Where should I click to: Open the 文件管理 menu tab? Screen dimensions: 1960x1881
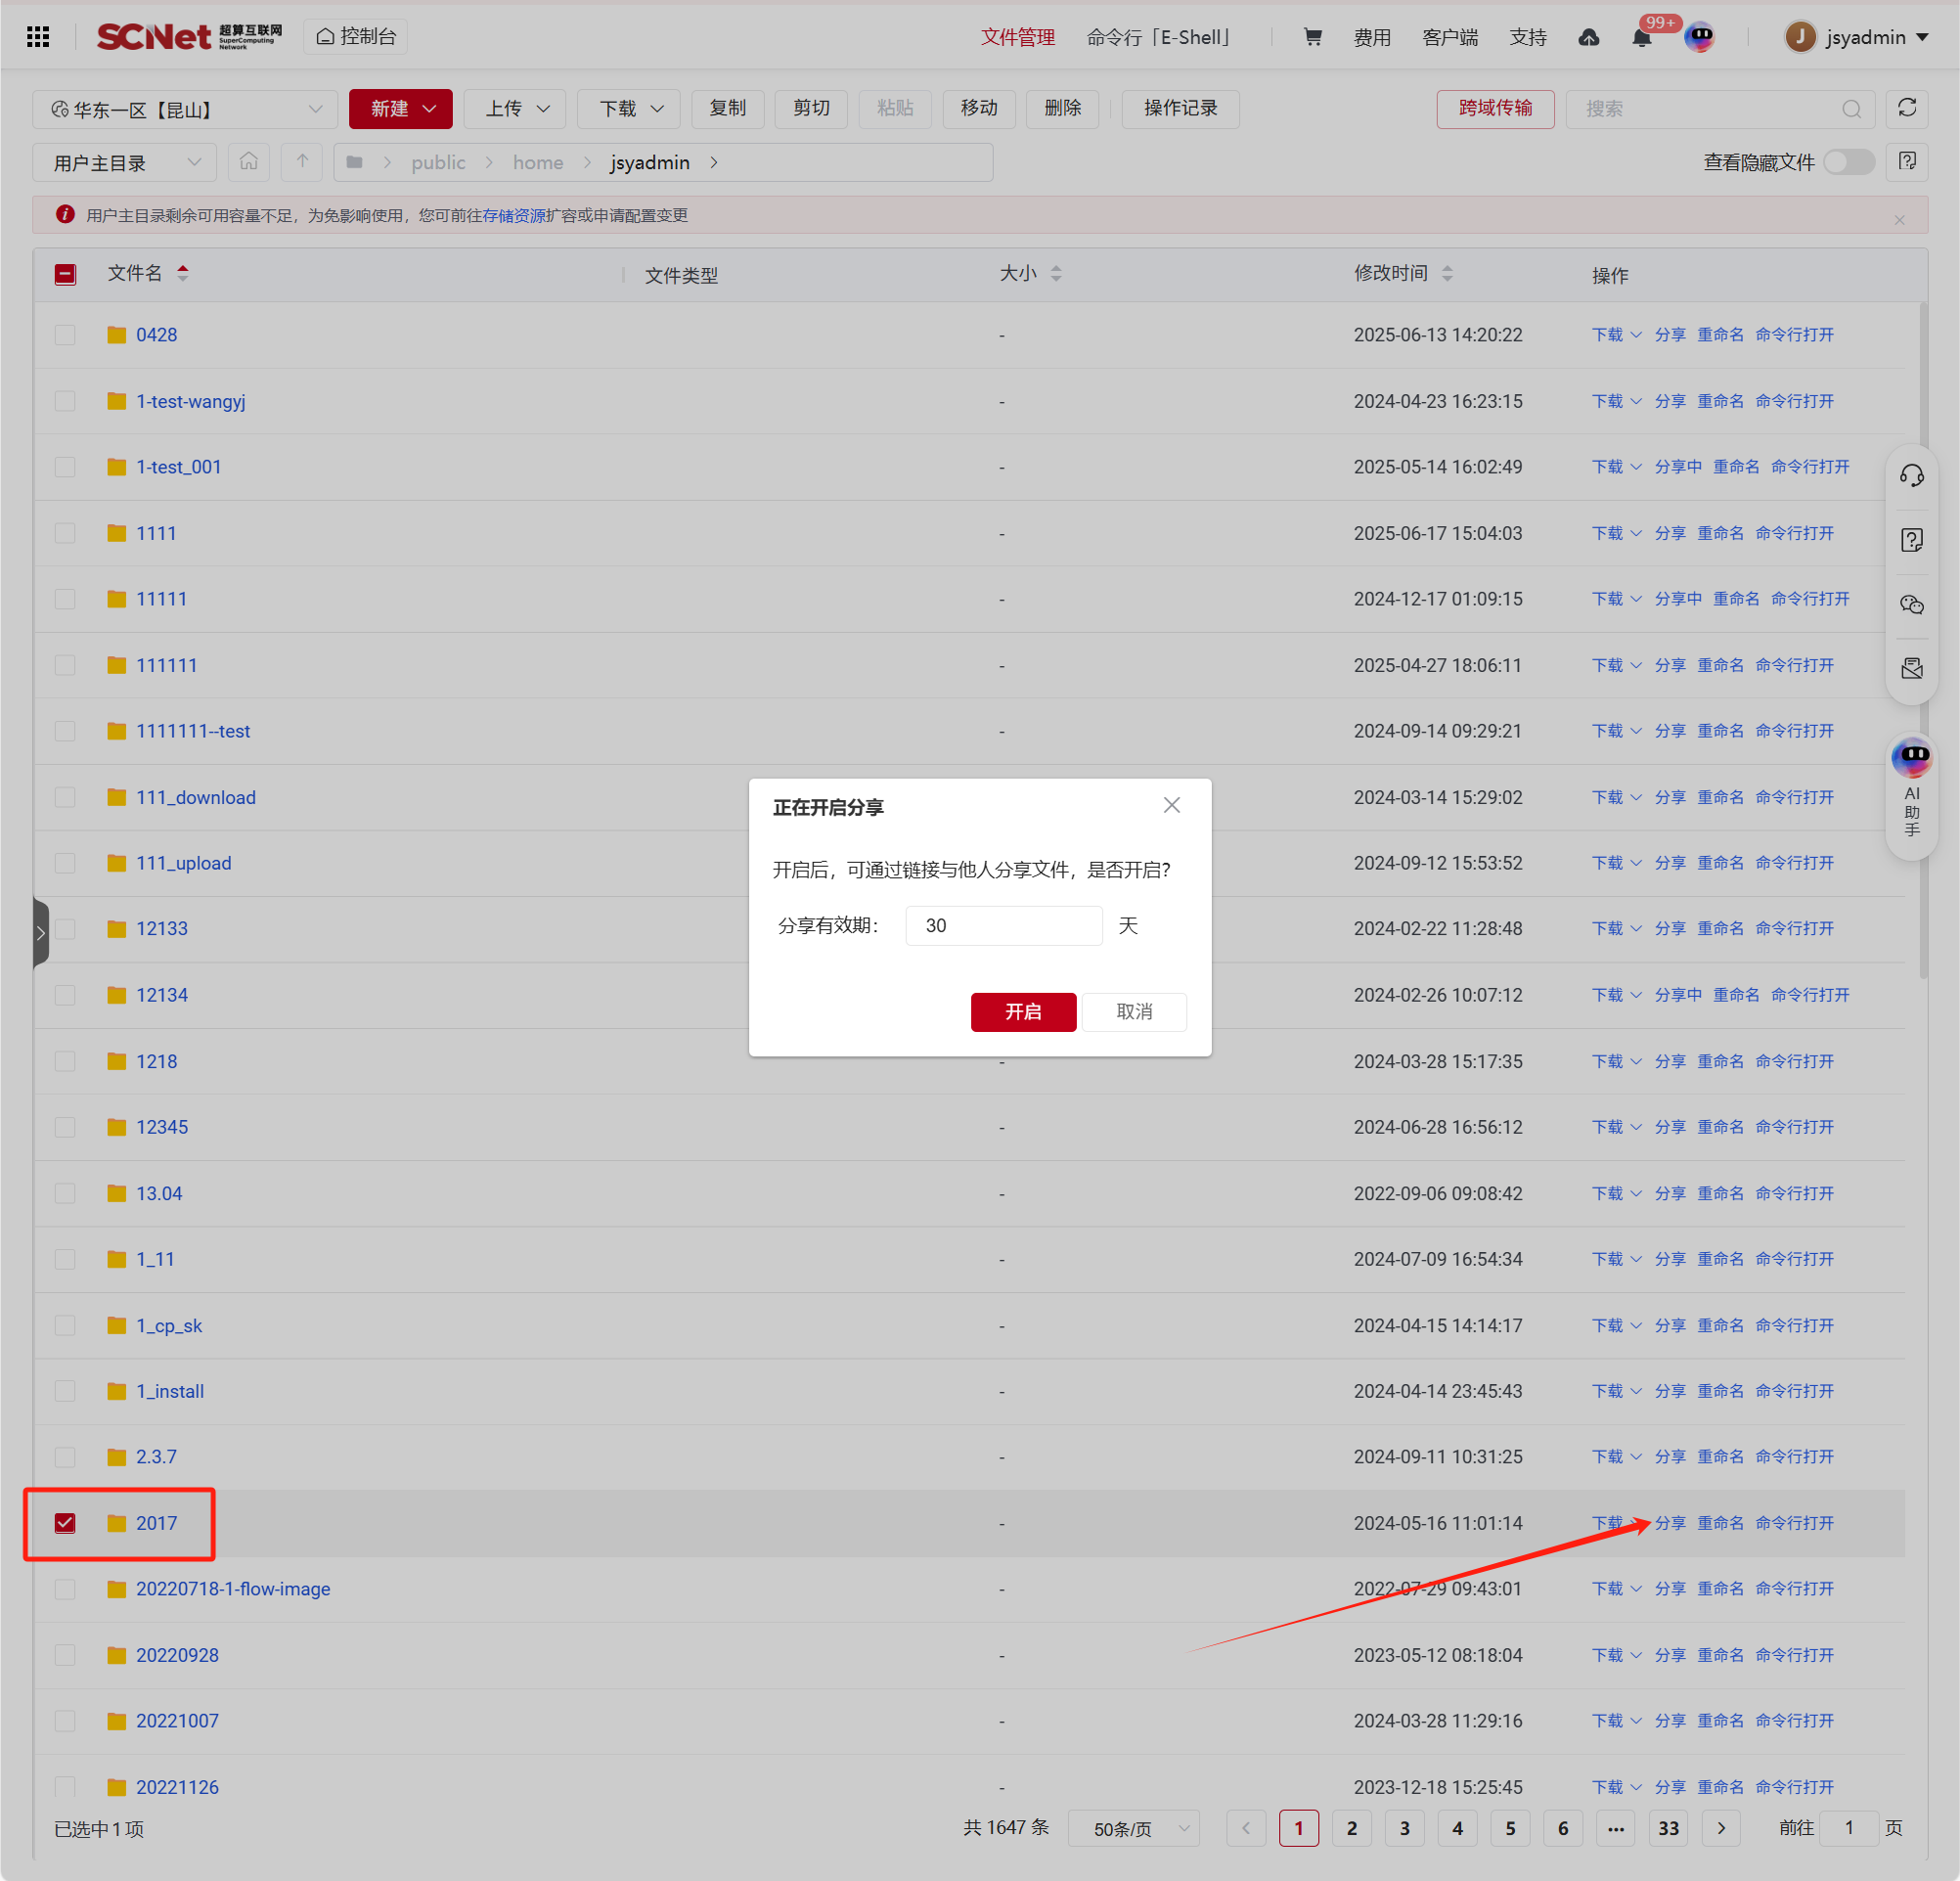click(x=1017, y=37)
